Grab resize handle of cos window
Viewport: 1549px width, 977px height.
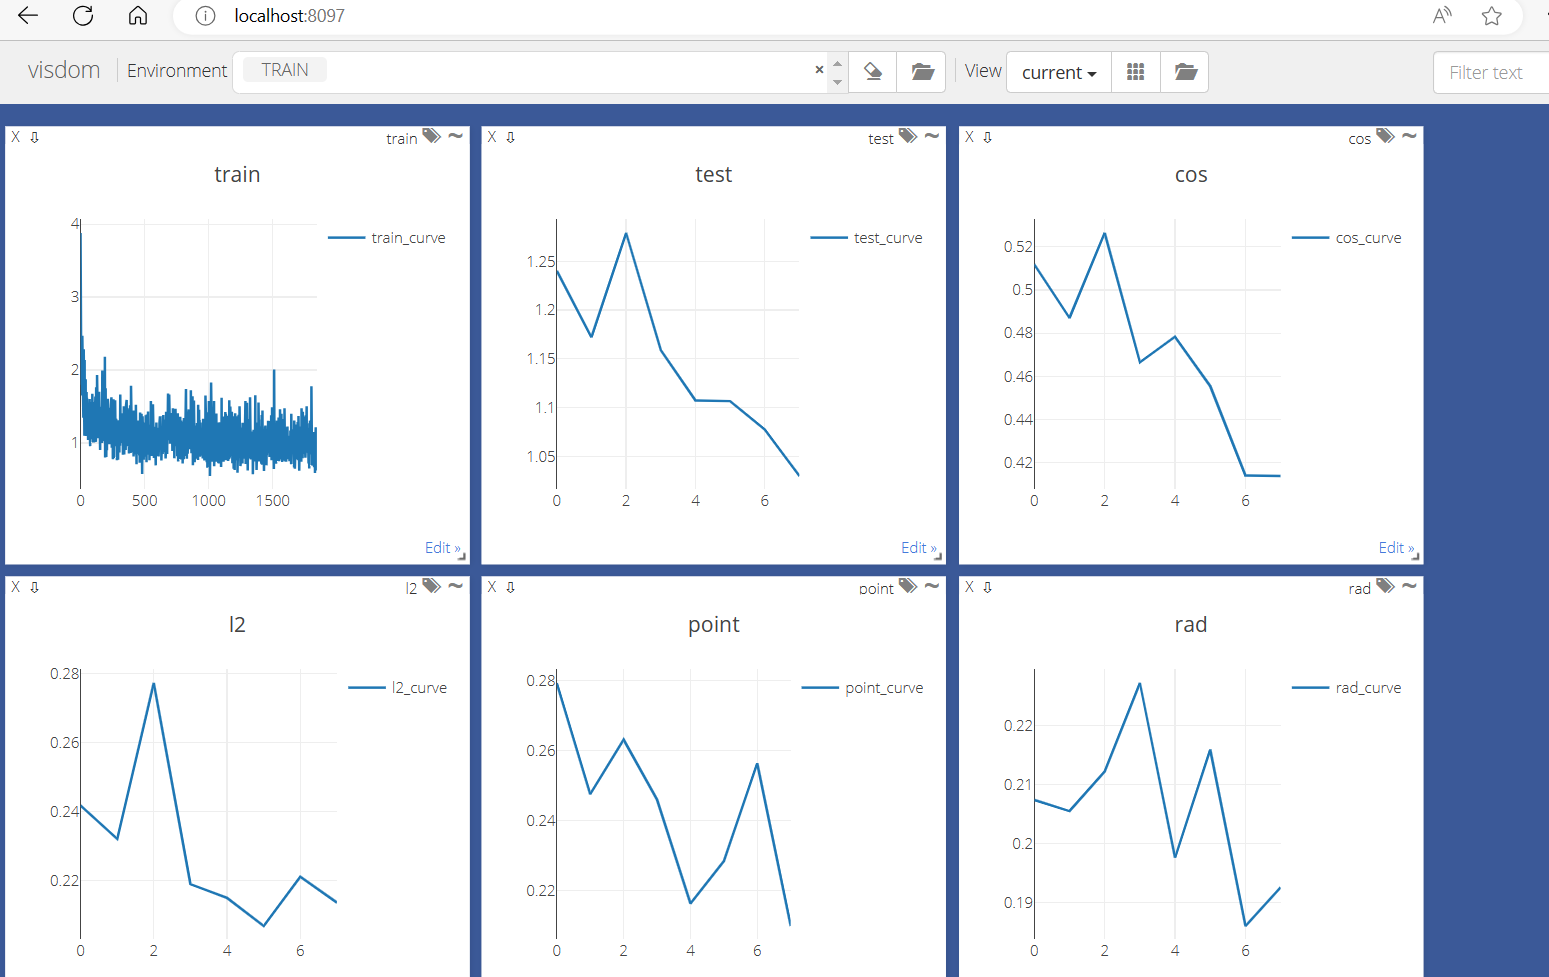(1416, 557)
